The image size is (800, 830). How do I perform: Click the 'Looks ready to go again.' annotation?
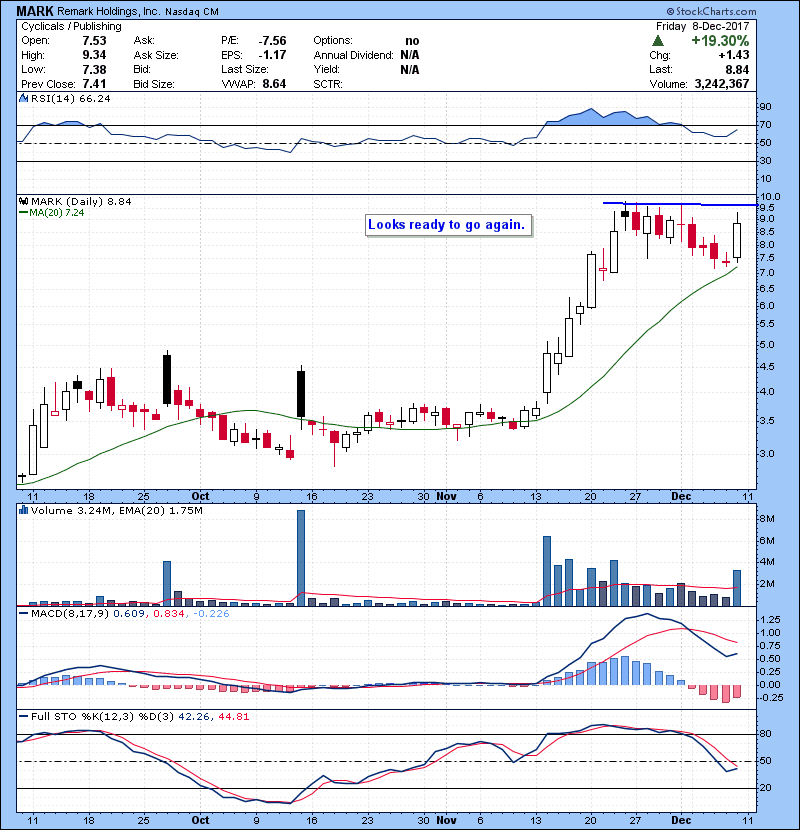point(446,224)
